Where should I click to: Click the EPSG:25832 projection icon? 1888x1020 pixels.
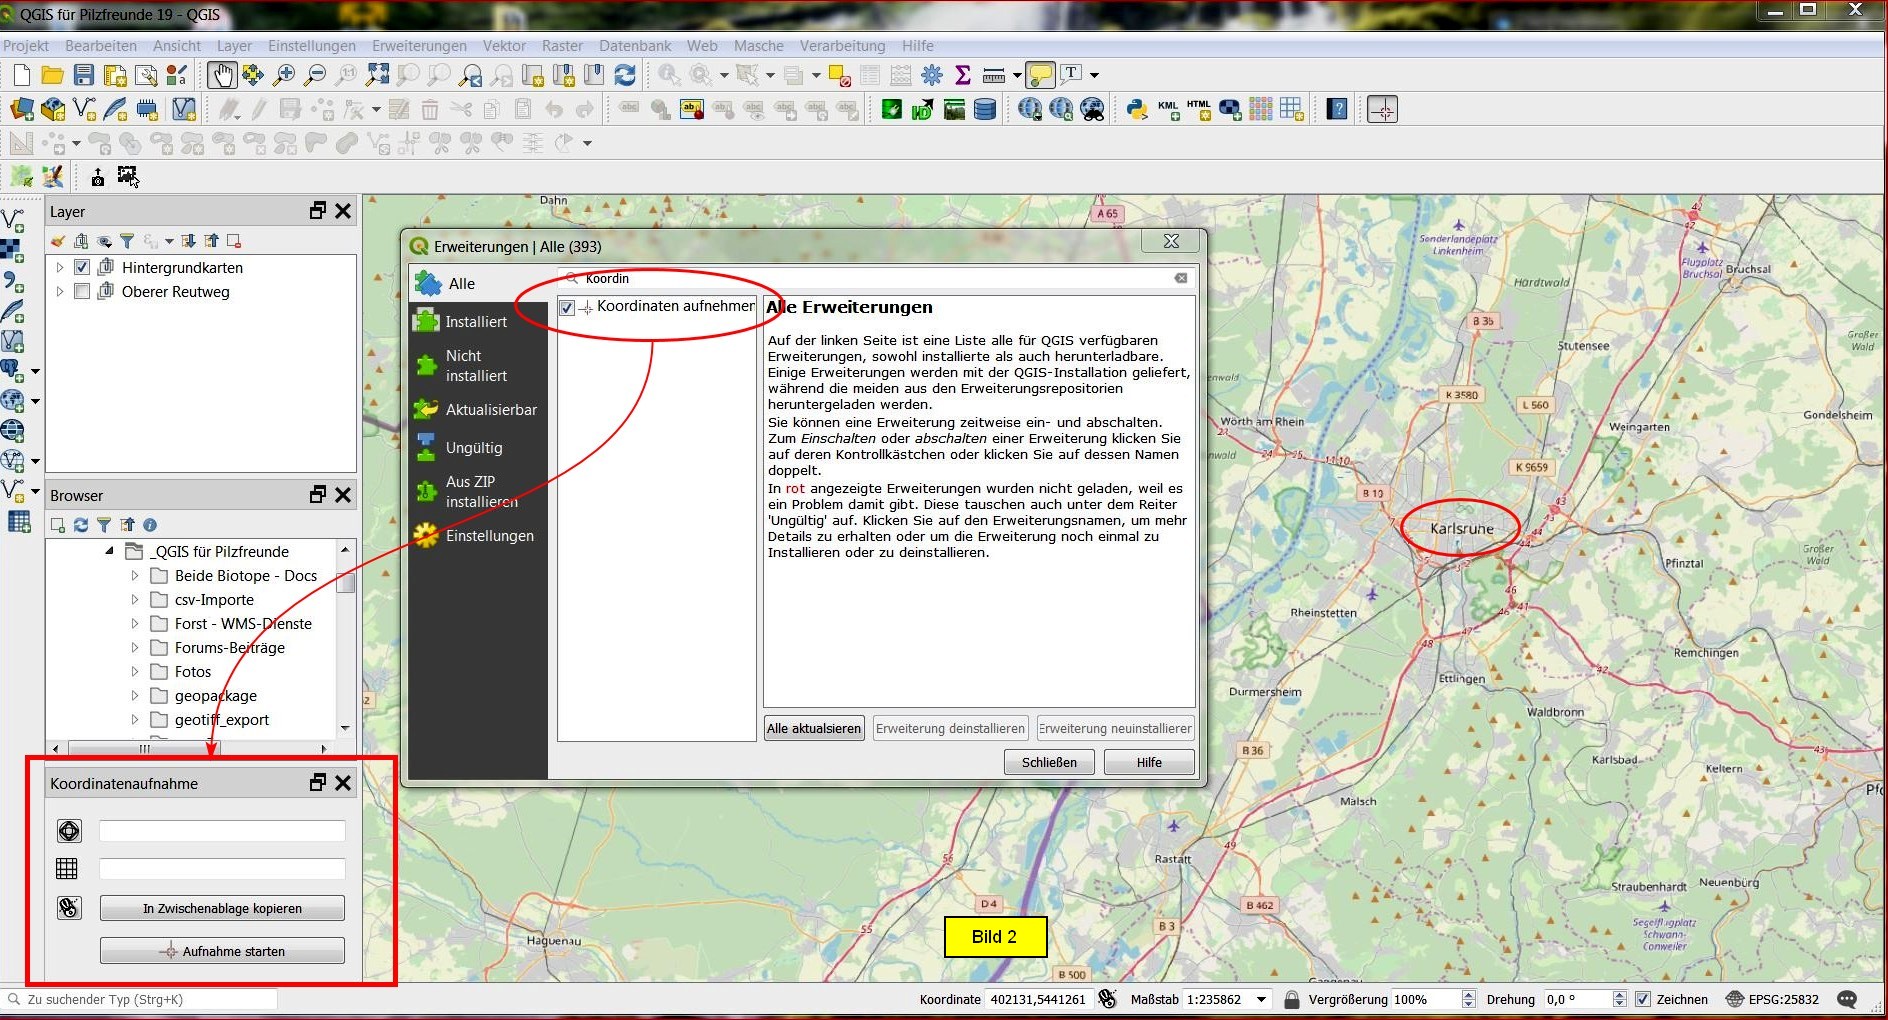click(1735, 999)
